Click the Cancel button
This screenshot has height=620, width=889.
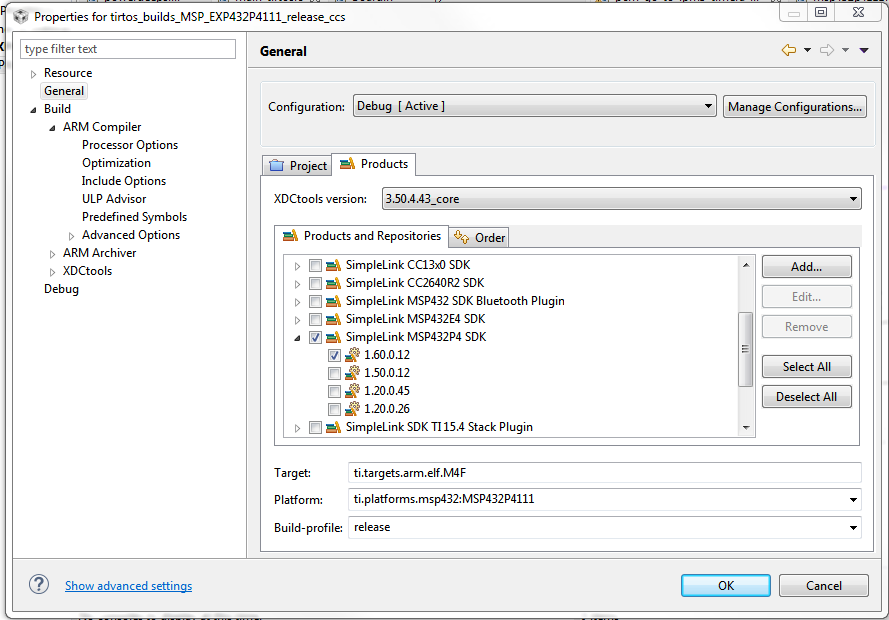[x=823, y=585]
